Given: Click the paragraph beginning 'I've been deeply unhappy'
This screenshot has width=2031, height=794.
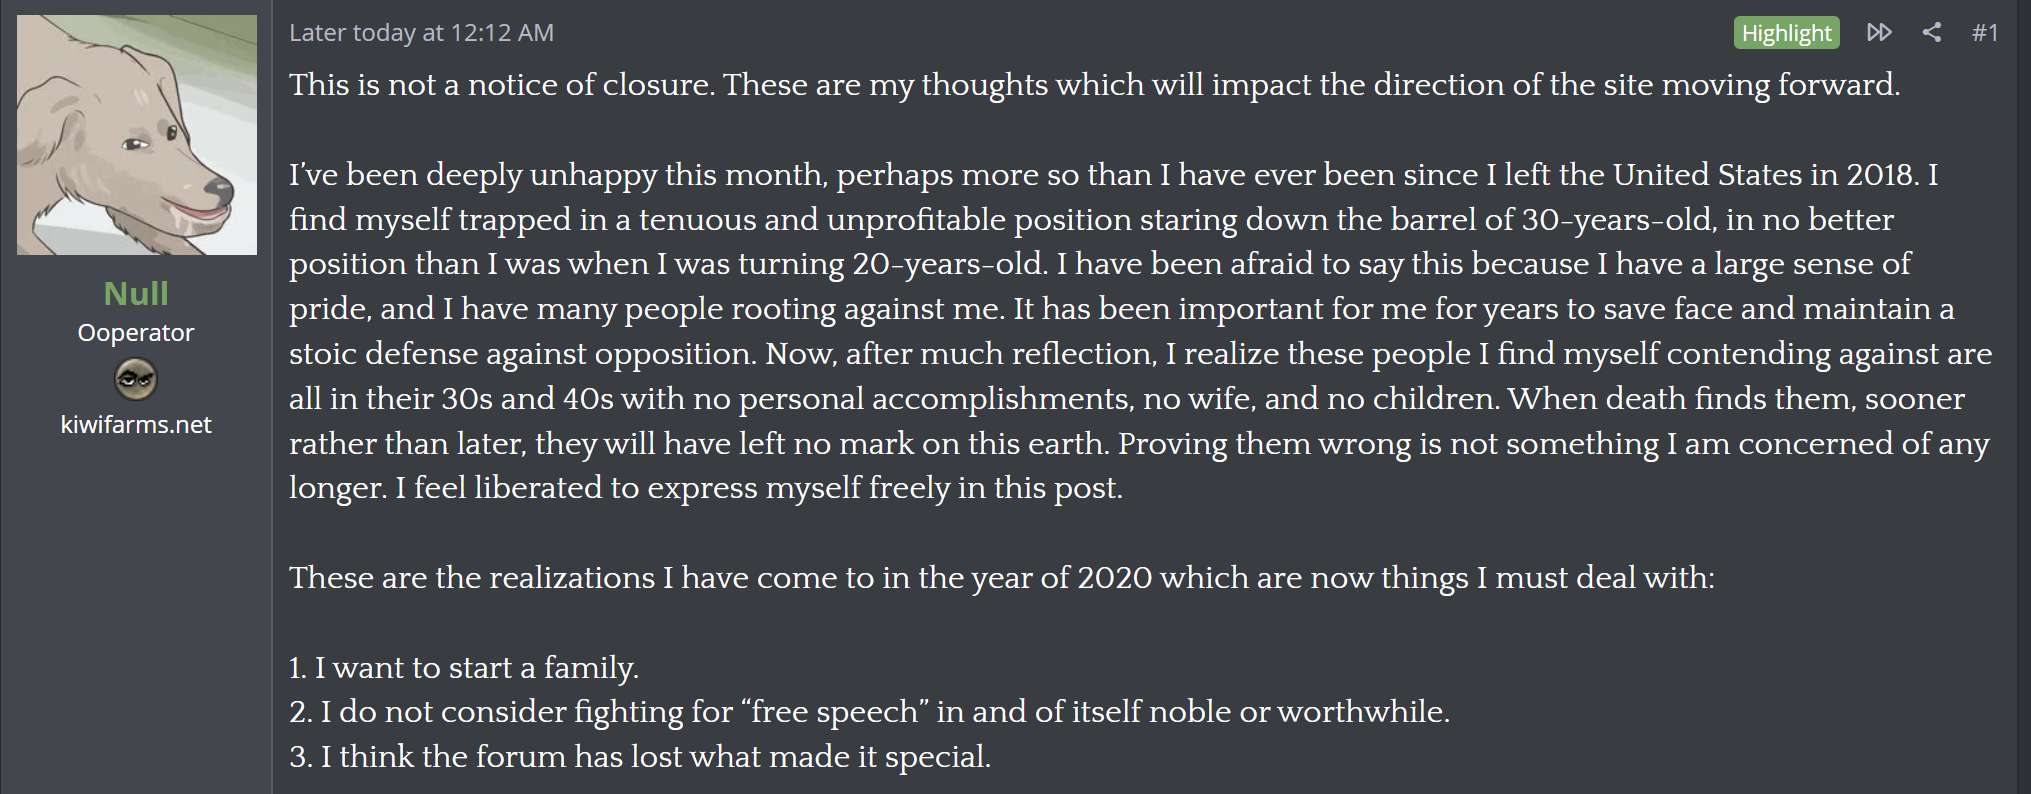Looking at the screenshot, I should pyautogui.click(x=1141, y=331).
